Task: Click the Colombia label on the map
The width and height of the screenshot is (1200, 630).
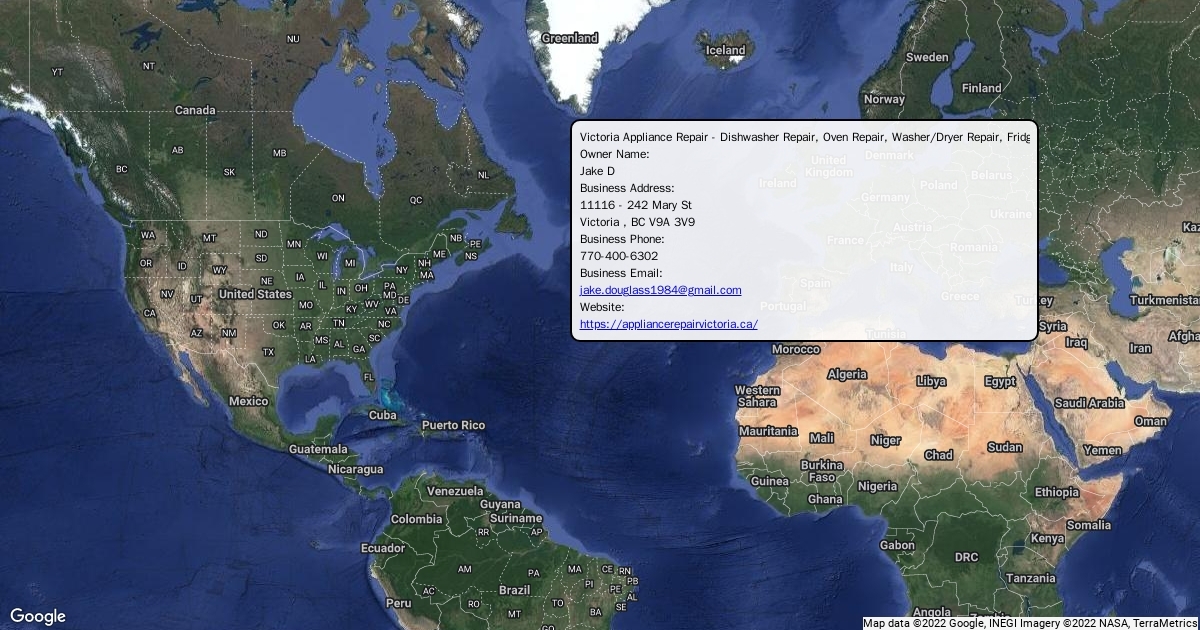Action: point(416,519)
